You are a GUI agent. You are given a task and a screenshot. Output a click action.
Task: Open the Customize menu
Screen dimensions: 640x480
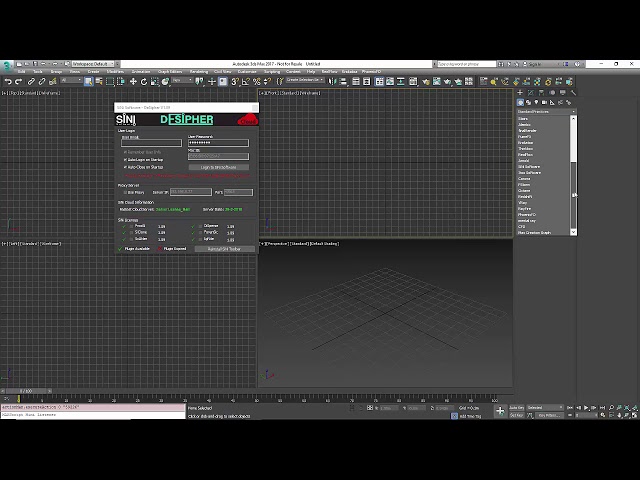[x=247, y=71]
